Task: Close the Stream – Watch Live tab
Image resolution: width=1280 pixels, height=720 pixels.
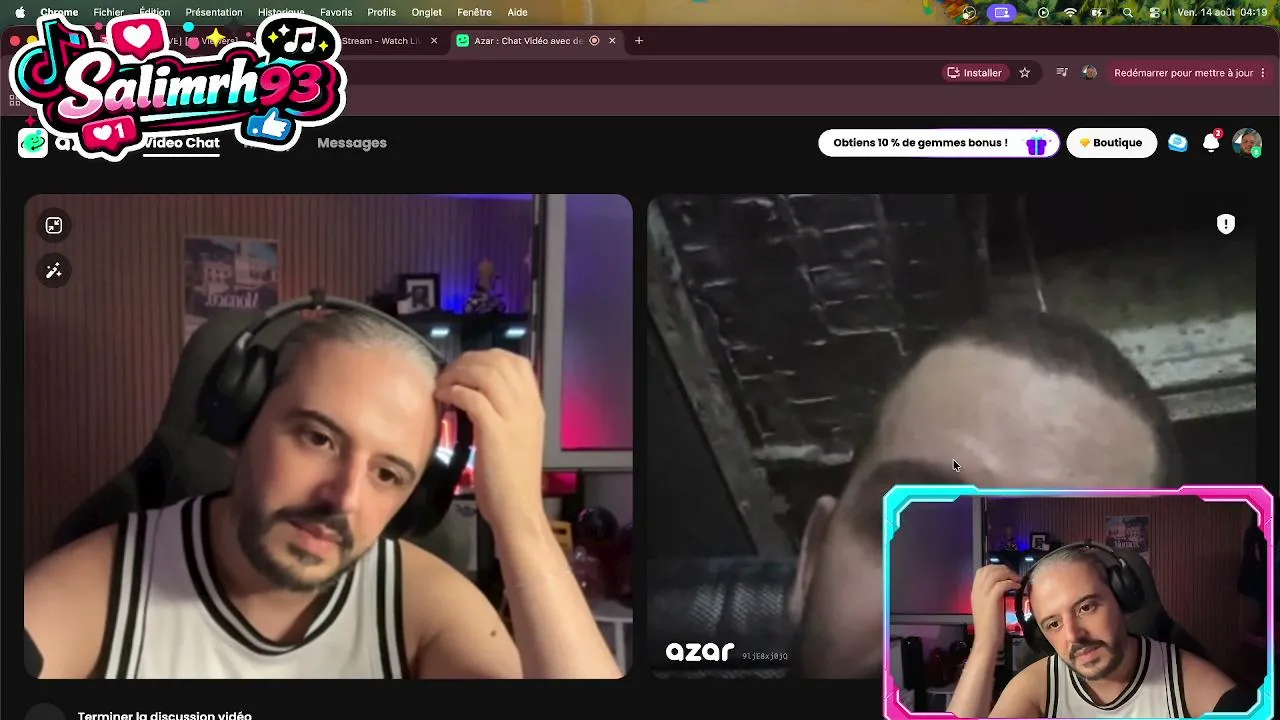Action: point(433,41)
